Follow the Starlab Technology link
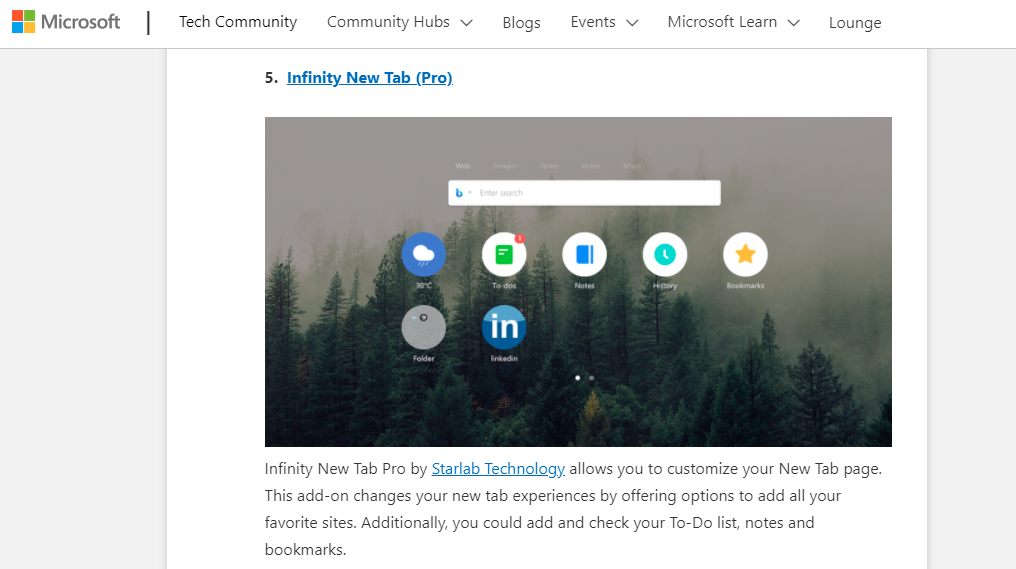Image resolution: width=1016 pixels, height=569 pixels. click(x=498, y=469)
